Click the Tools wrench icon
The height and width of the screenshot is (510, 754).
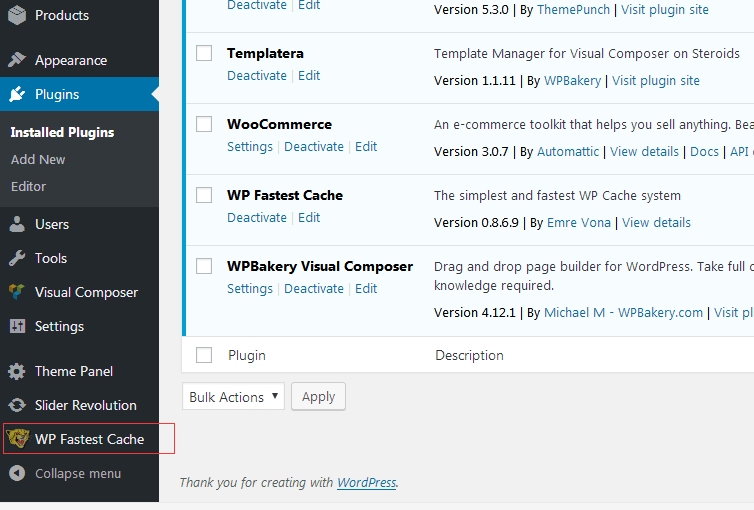[x=17, y=259]
